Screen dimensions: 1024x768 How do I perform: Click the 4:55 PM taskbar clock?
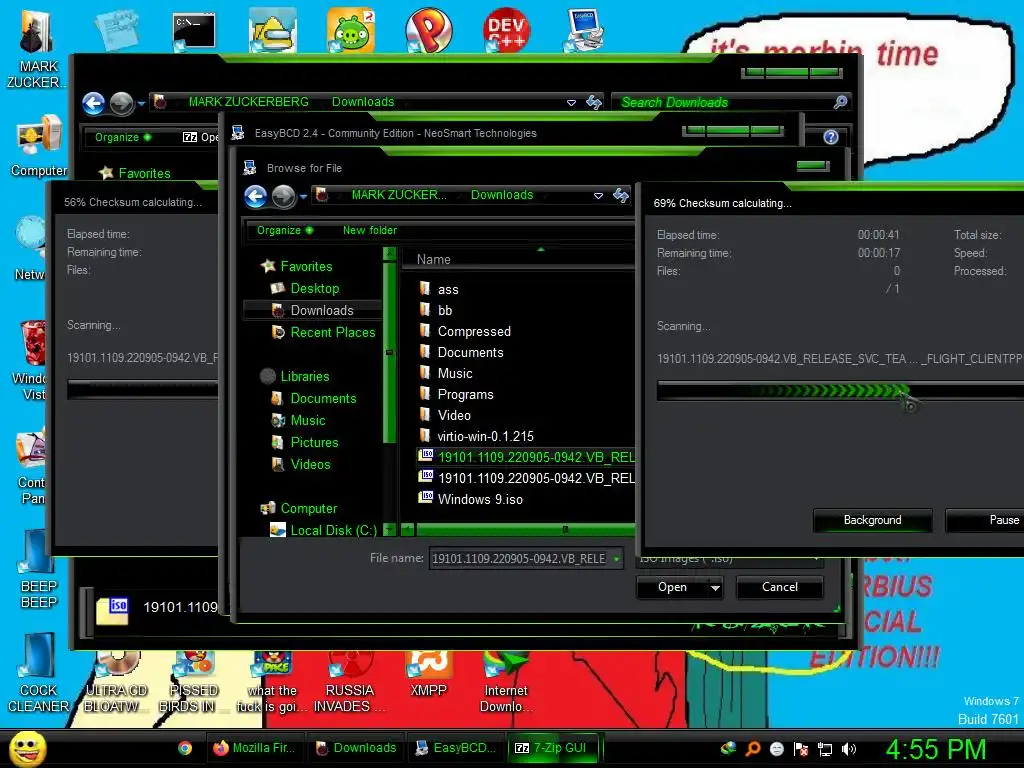click(935, 749)
